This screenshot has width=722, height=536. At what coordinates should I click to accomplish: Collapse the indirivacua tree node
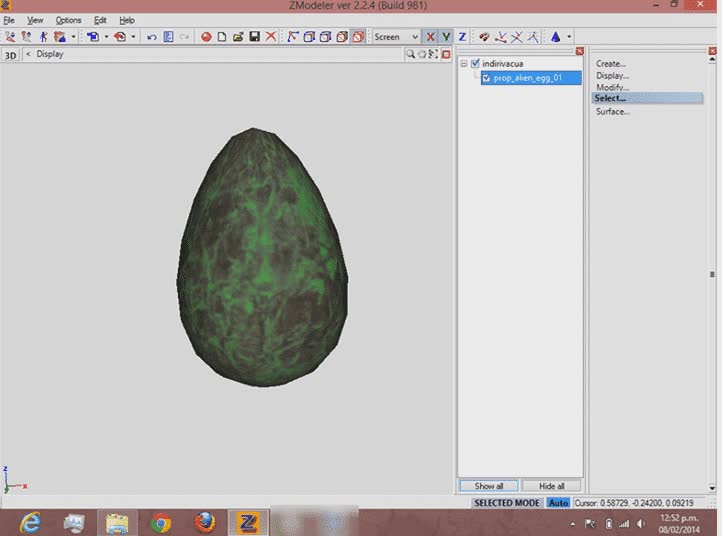pos(464,64)
